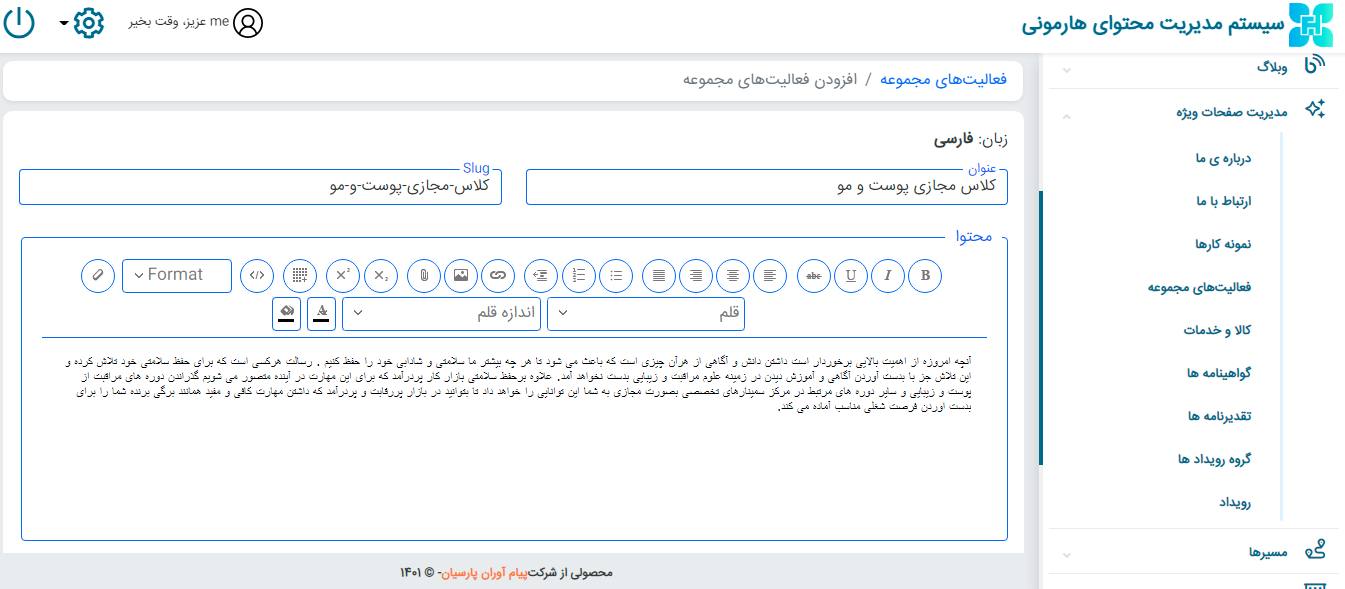Toggle bold formatting in the editor

point(925,275)
